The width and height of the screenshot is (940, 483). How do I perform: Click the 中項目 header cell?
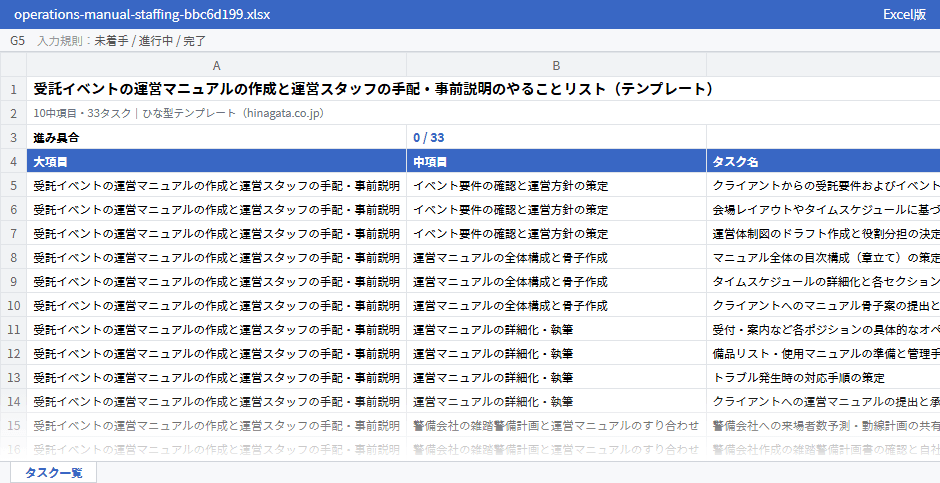(556, 161)
